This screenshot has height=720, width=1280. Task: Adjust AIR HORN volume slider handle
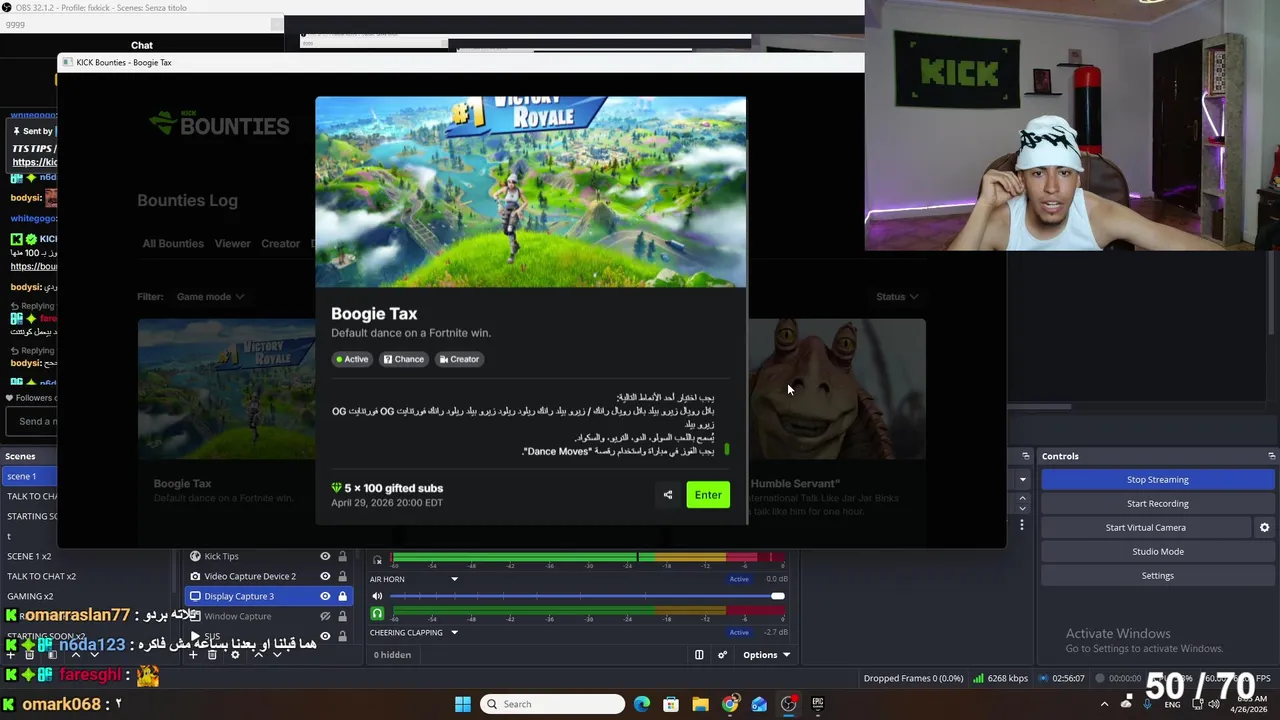click(778, 596)
